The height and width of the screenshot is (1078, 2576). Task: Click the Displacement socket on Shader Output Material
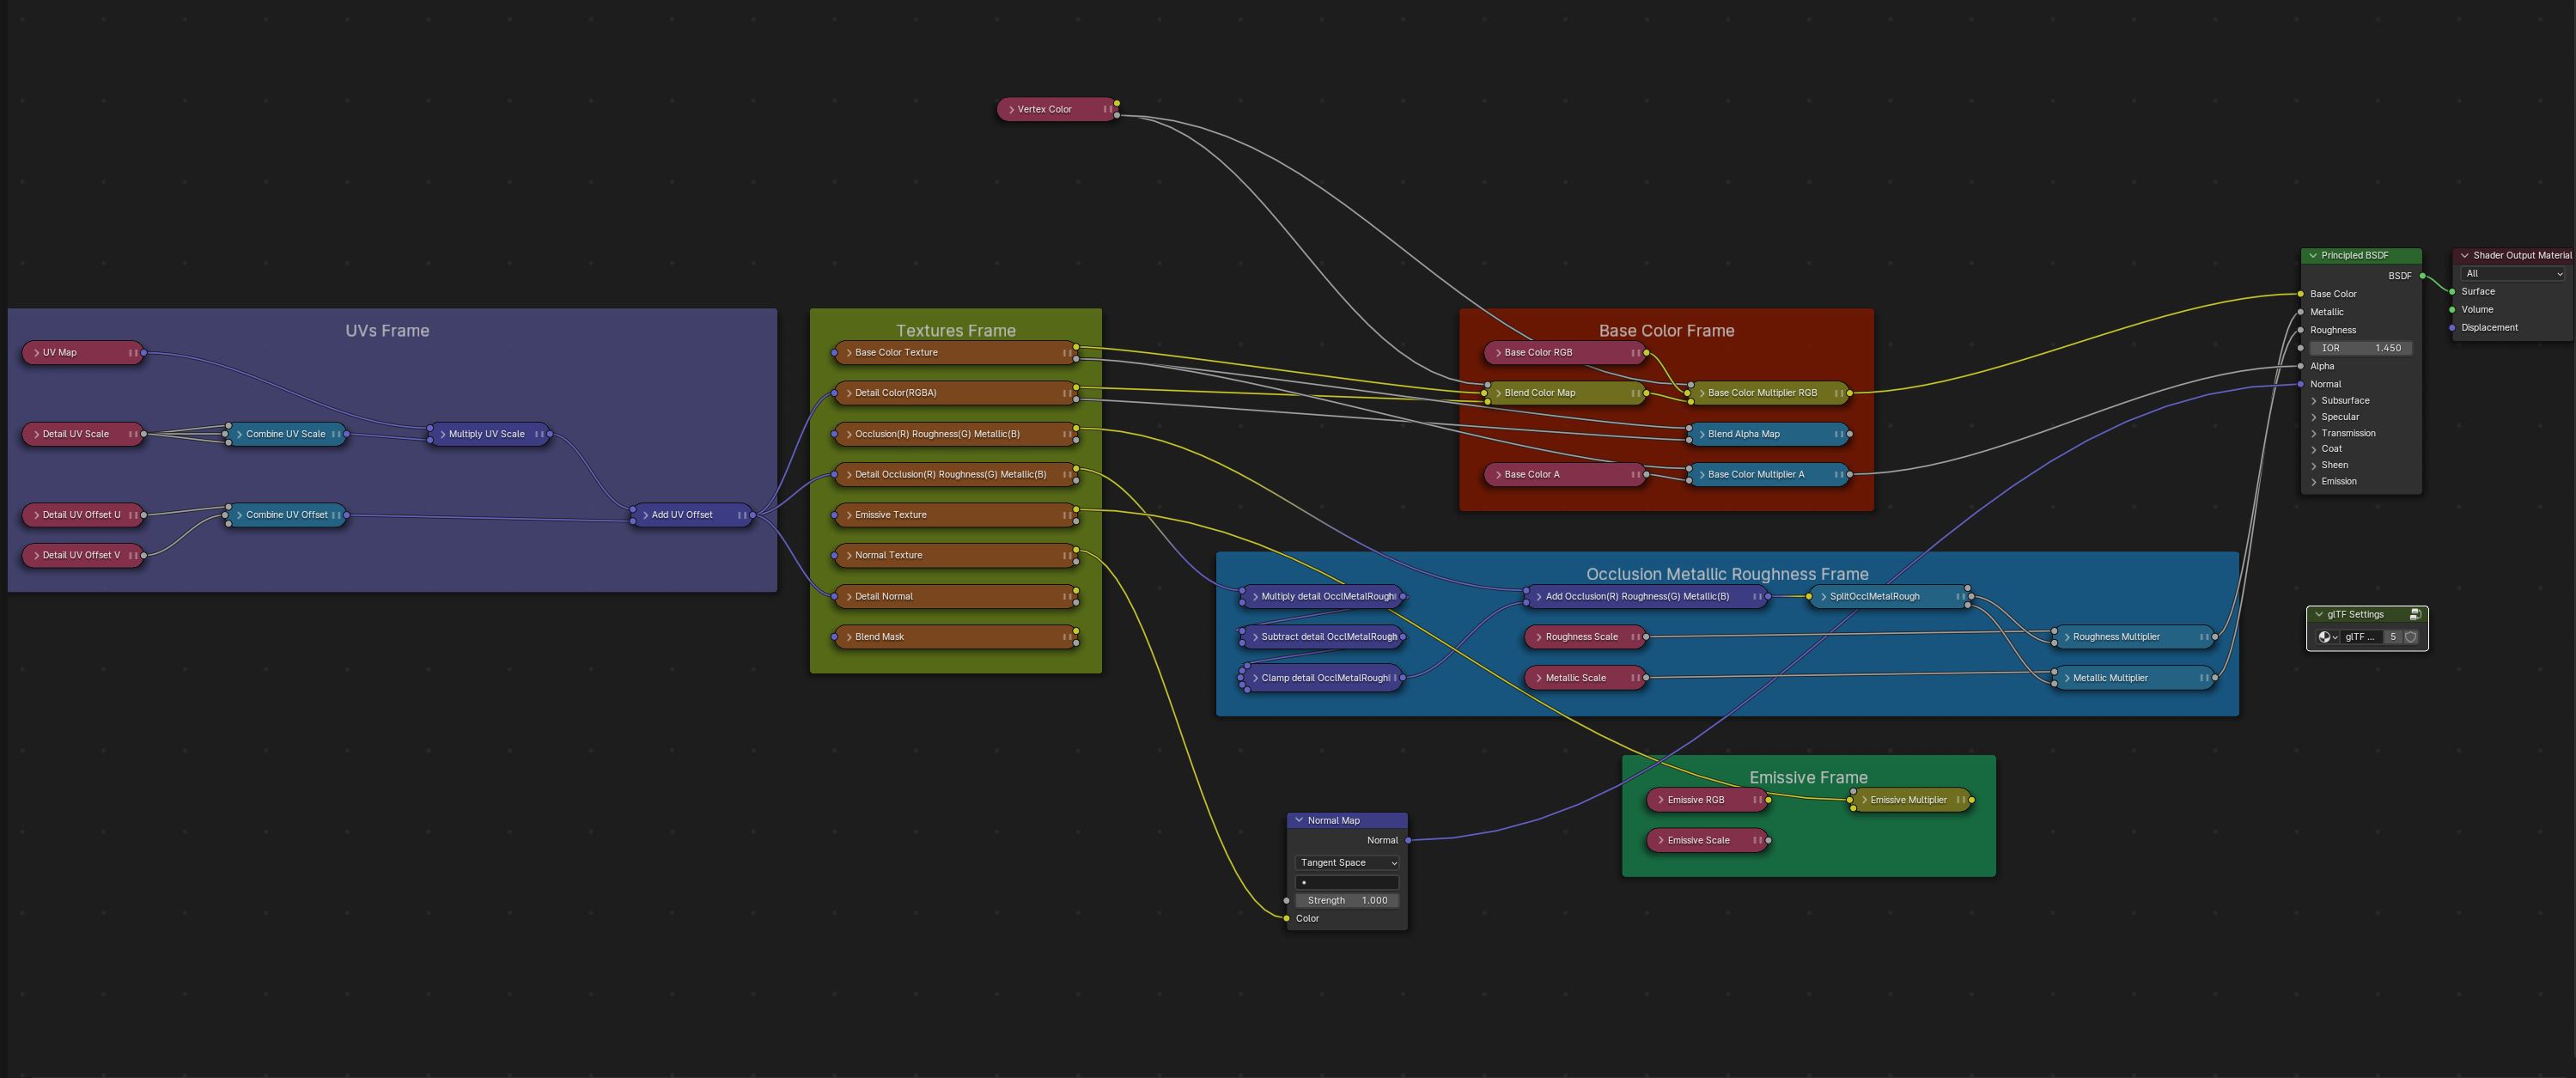point(2453,328)
